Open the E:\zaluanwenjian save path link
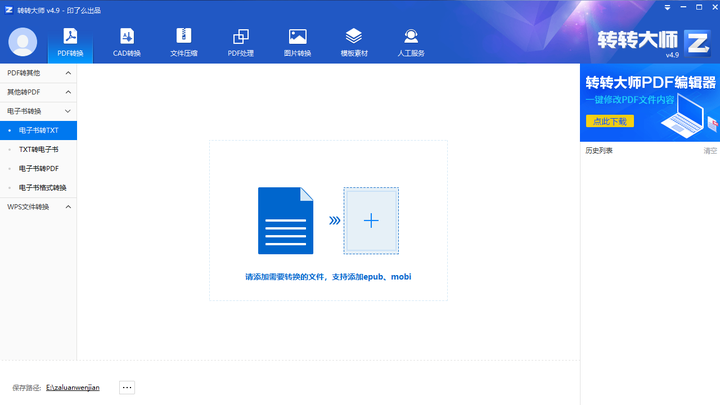Image resolution: width=720 pixels, height=405 pixels. (x=73, y=388)
